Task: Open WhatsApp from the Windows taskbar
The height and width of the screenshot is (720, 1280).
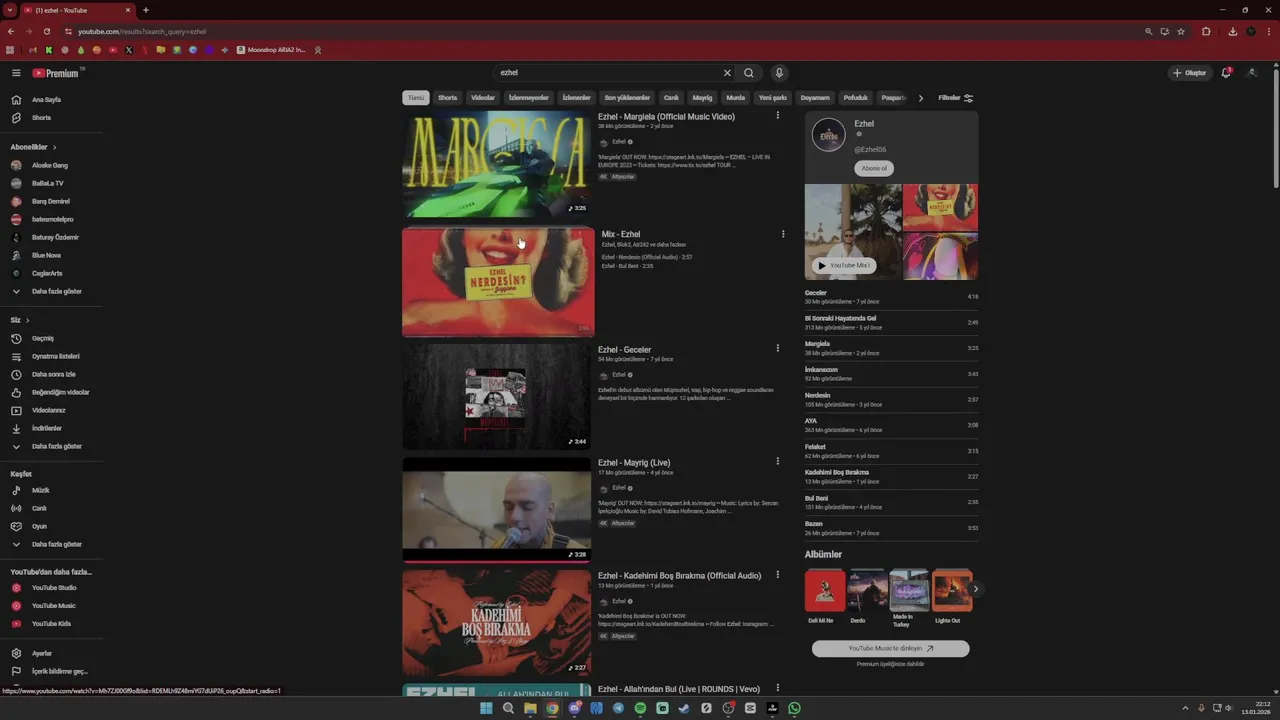Action: click(x=794, y=708)
